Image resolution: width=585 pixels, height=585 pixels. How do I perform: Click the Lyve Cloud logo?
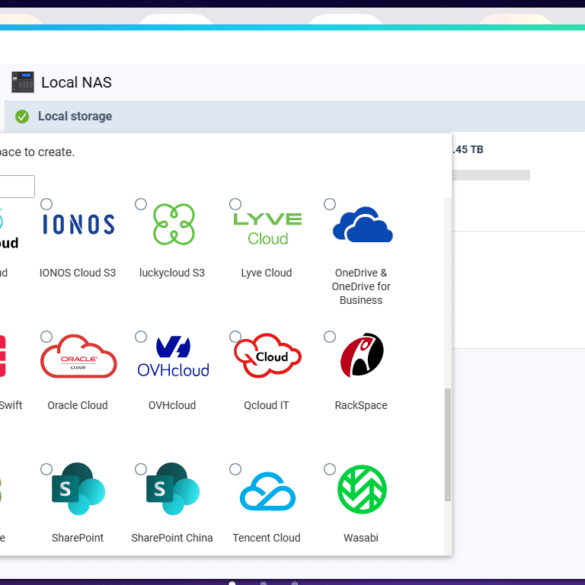268,228
